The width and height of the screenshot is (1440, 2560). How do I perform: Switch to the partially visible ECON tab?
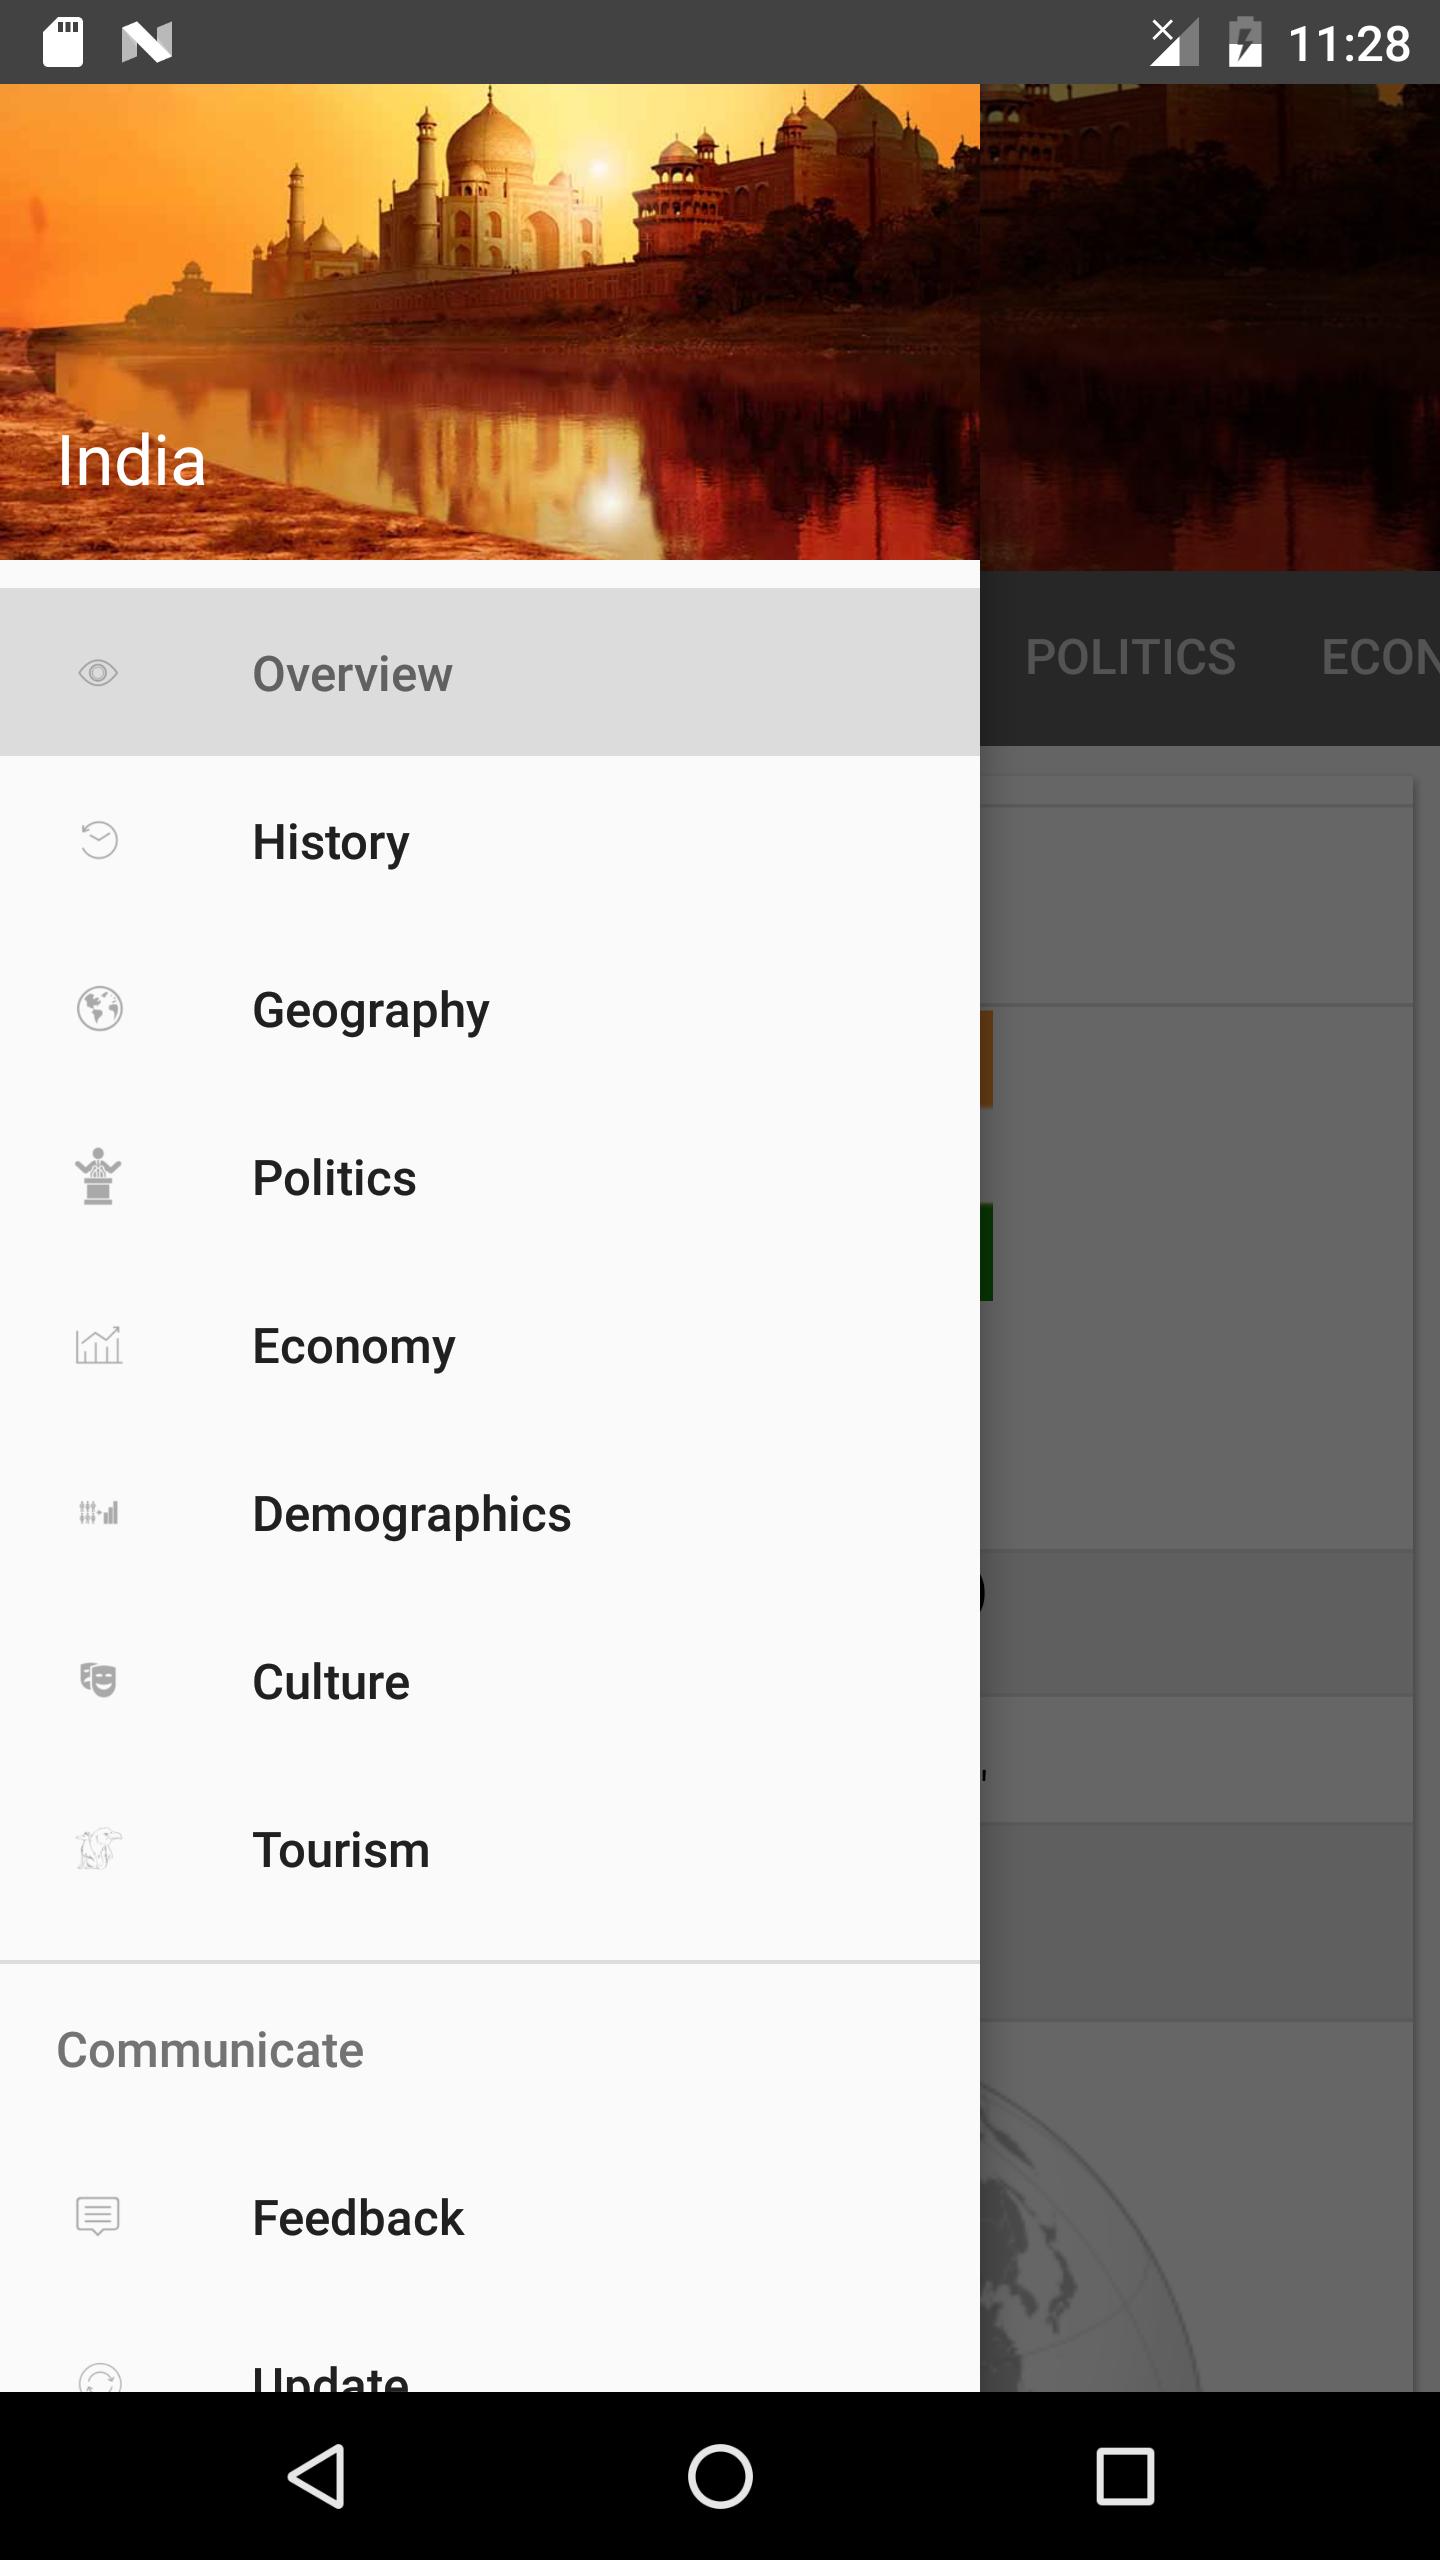[1380, 657]
